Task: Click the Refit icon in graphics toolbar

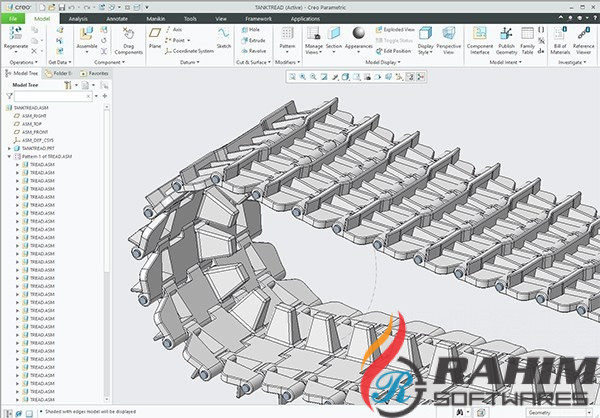Action: [x=292, y=77]
